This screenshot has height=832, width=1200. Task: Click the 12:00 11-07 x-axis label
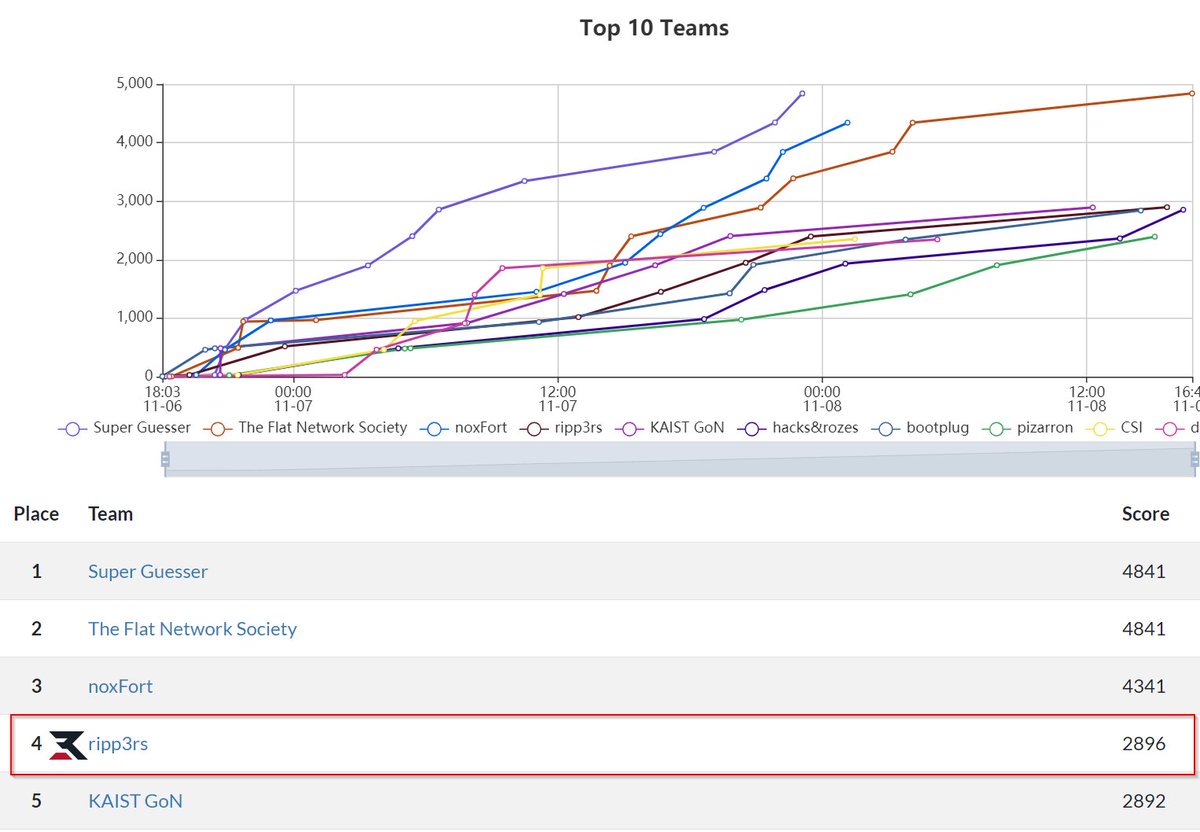[558, 399]
